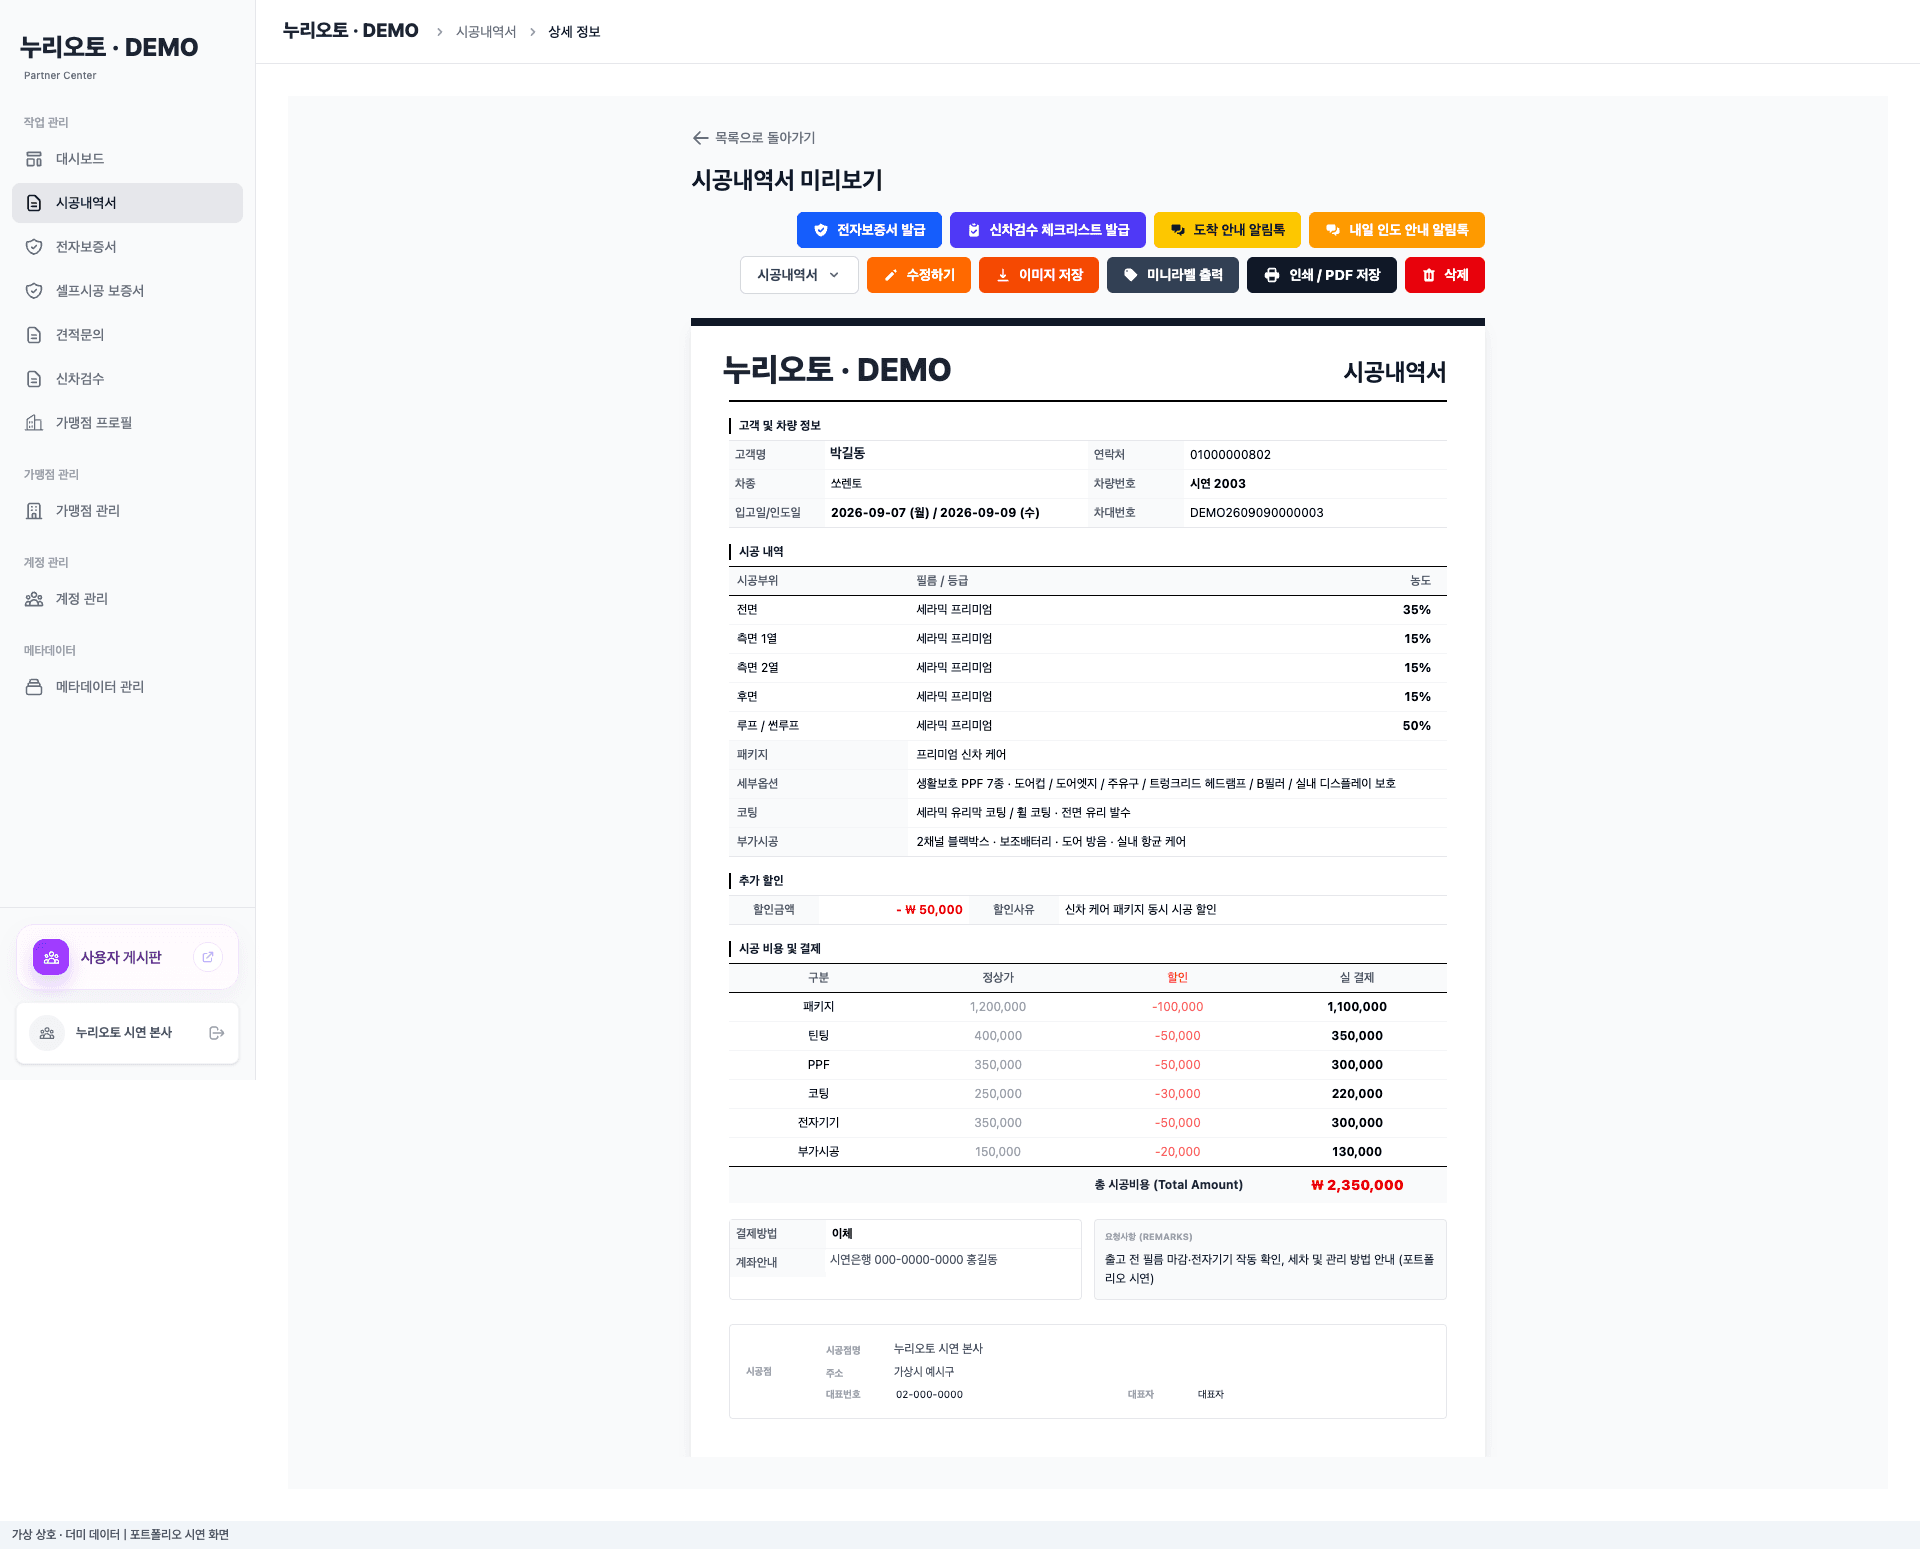Click the customer name 박길동
The image size is (1920, 1549).
tap(847, 454)
